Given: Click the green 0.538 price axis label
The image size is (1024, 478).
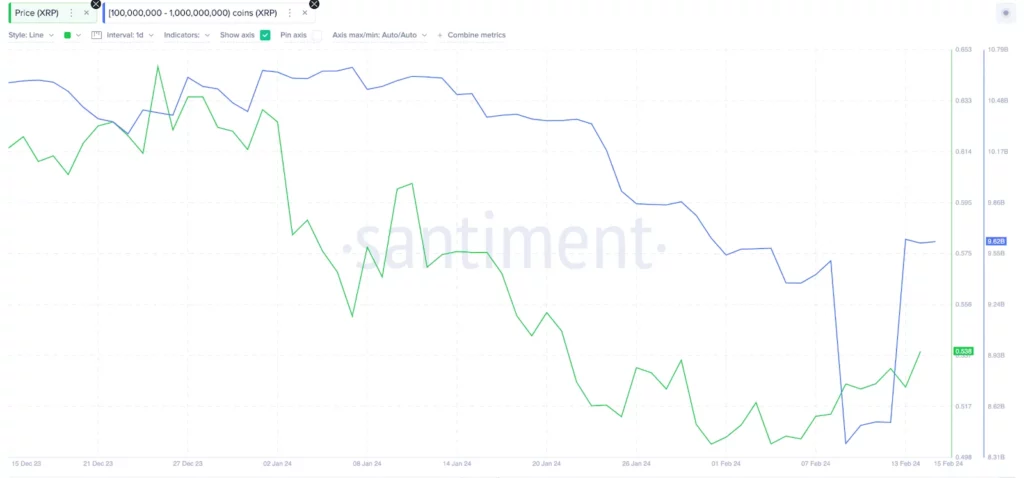Looking at the screenshot, I should (964, 351).
